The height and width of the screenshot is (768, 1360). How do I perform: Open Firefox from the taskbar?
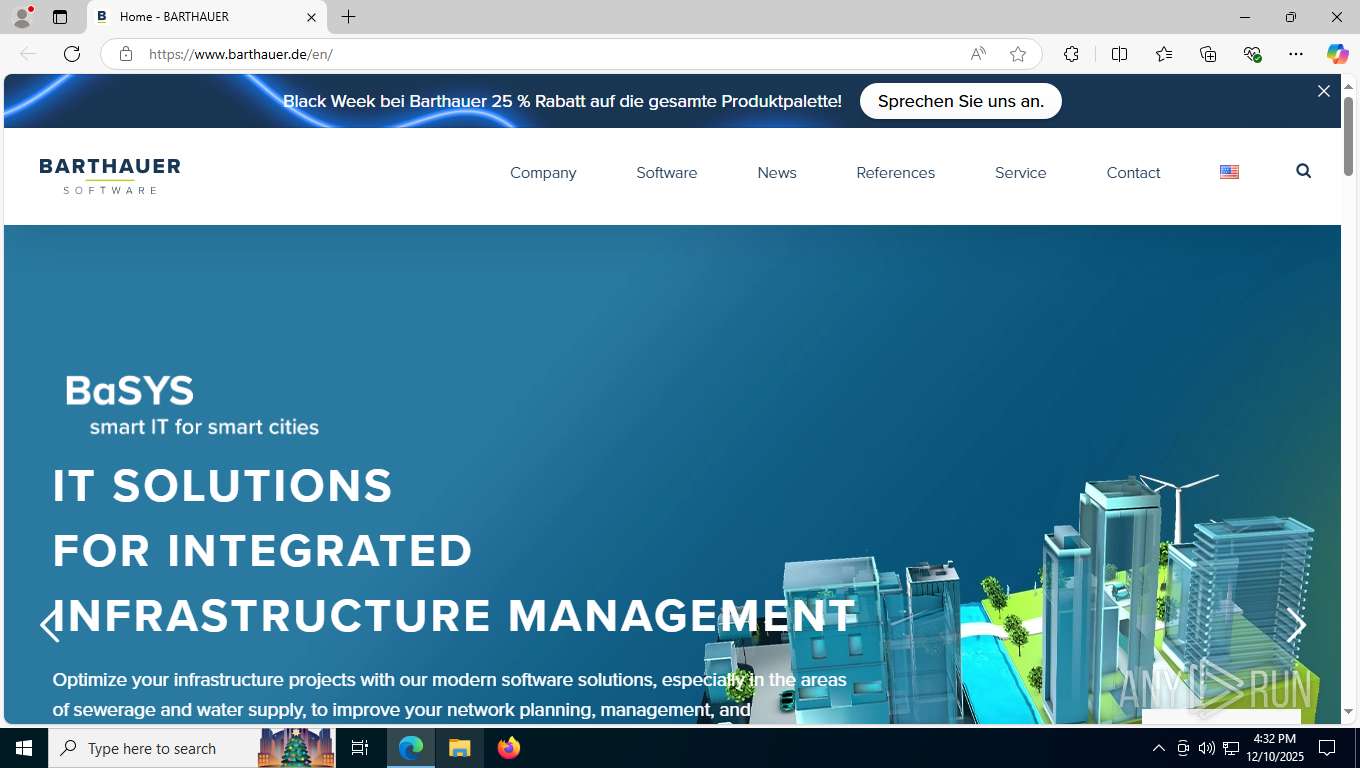(x=508, y=748)
